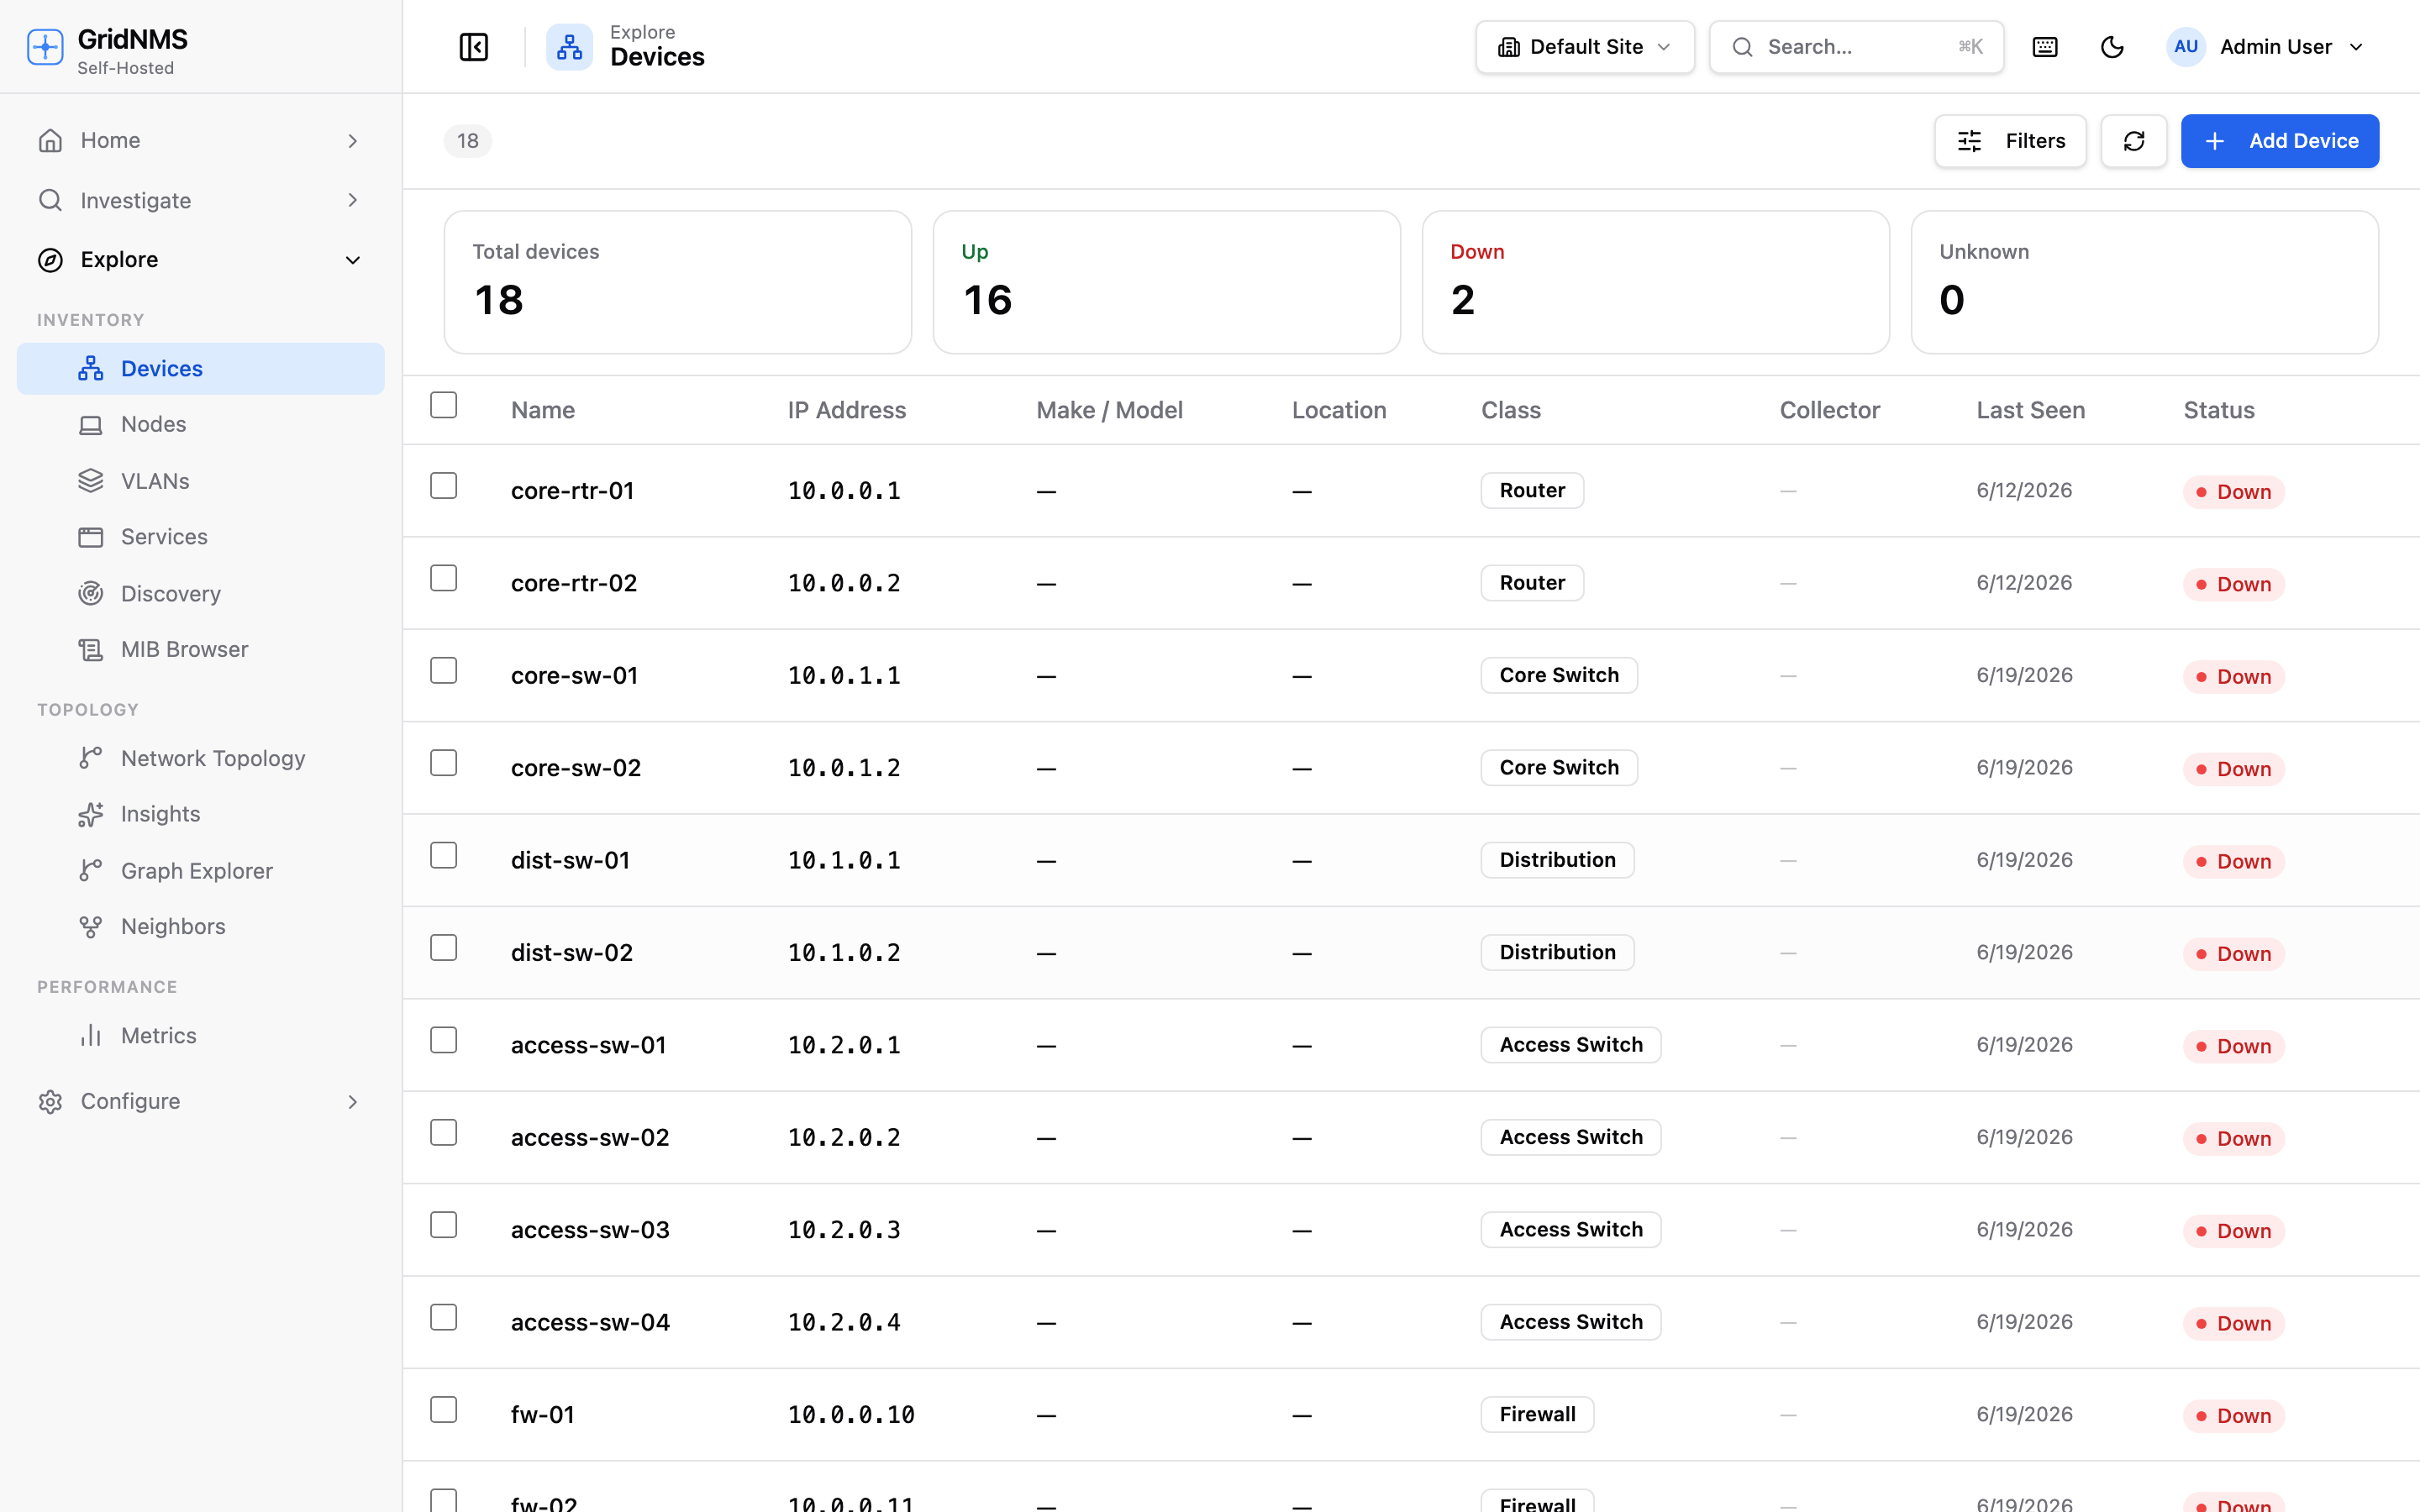Click the Graph Explorer icon
2420x1512 pixels.
click(x=91, y=871)
